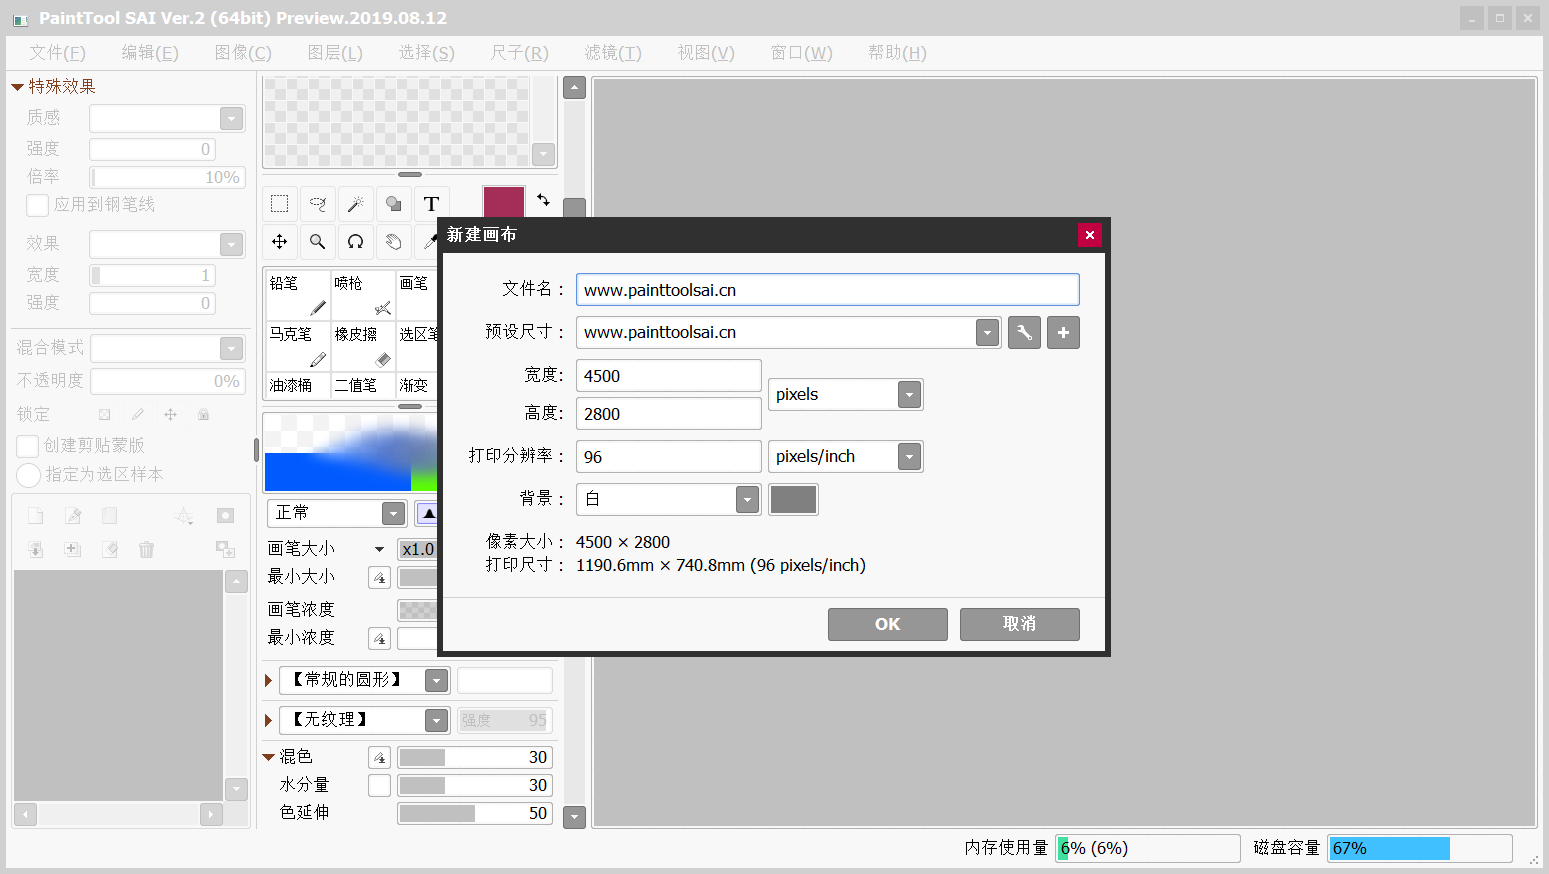The height and width of the screenshot is (874, 1549).
Task: Toggle pressure button beside 最小浓度
Action: click(x=379, y=639)
